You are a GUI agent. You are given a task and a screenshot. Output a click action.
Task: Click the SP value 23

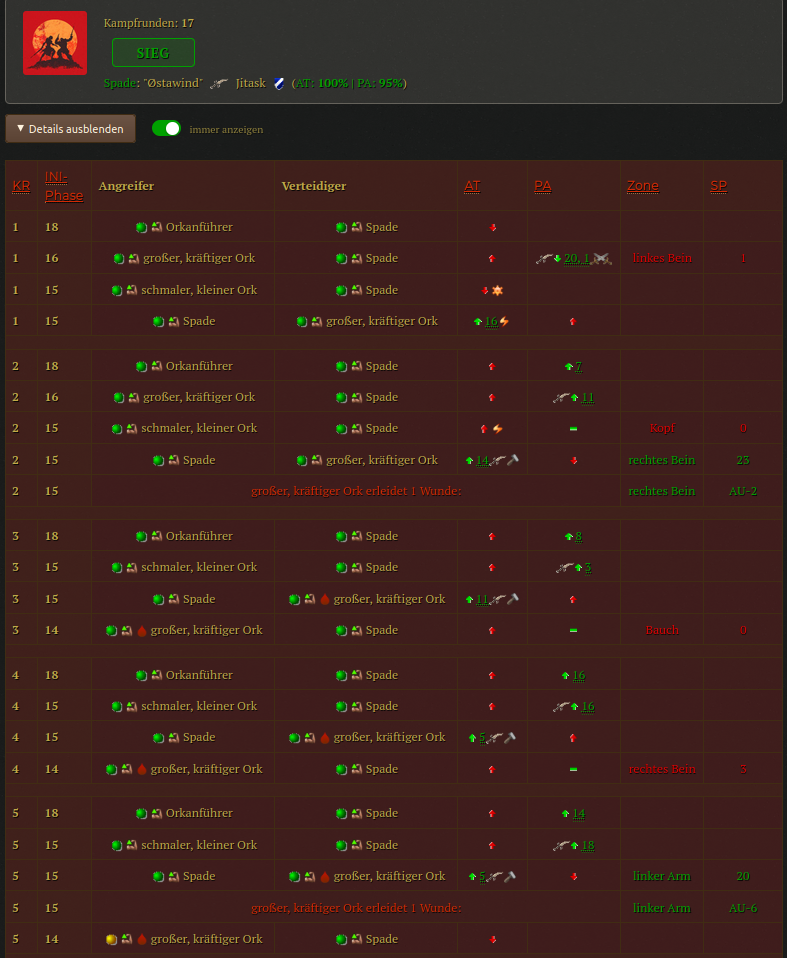tap(743, 460)
